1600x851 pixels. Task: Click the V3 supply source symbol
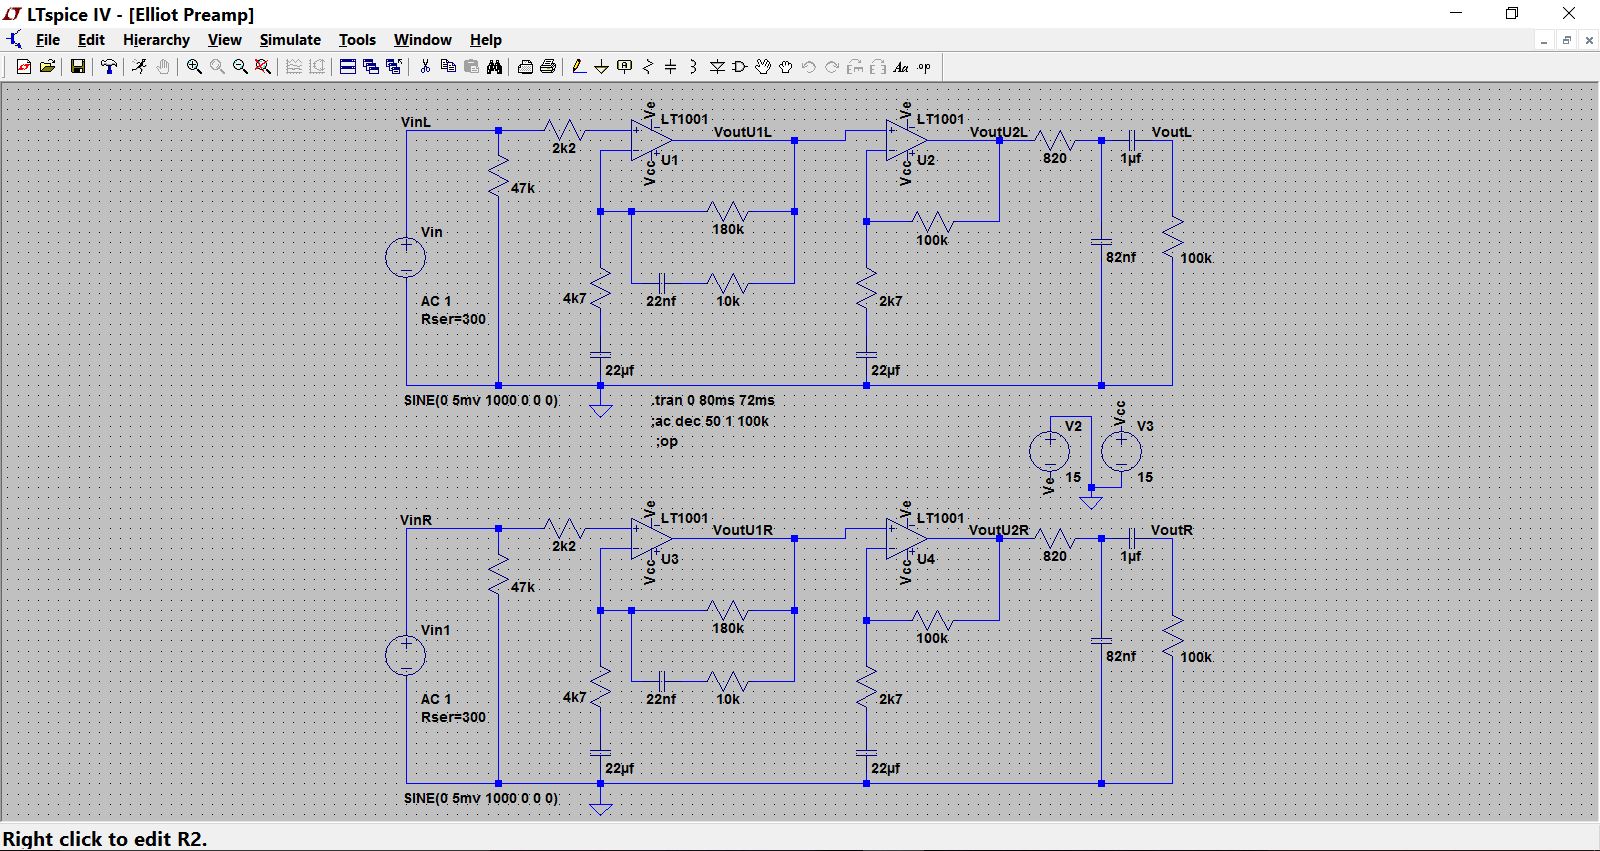[1121, 451]
